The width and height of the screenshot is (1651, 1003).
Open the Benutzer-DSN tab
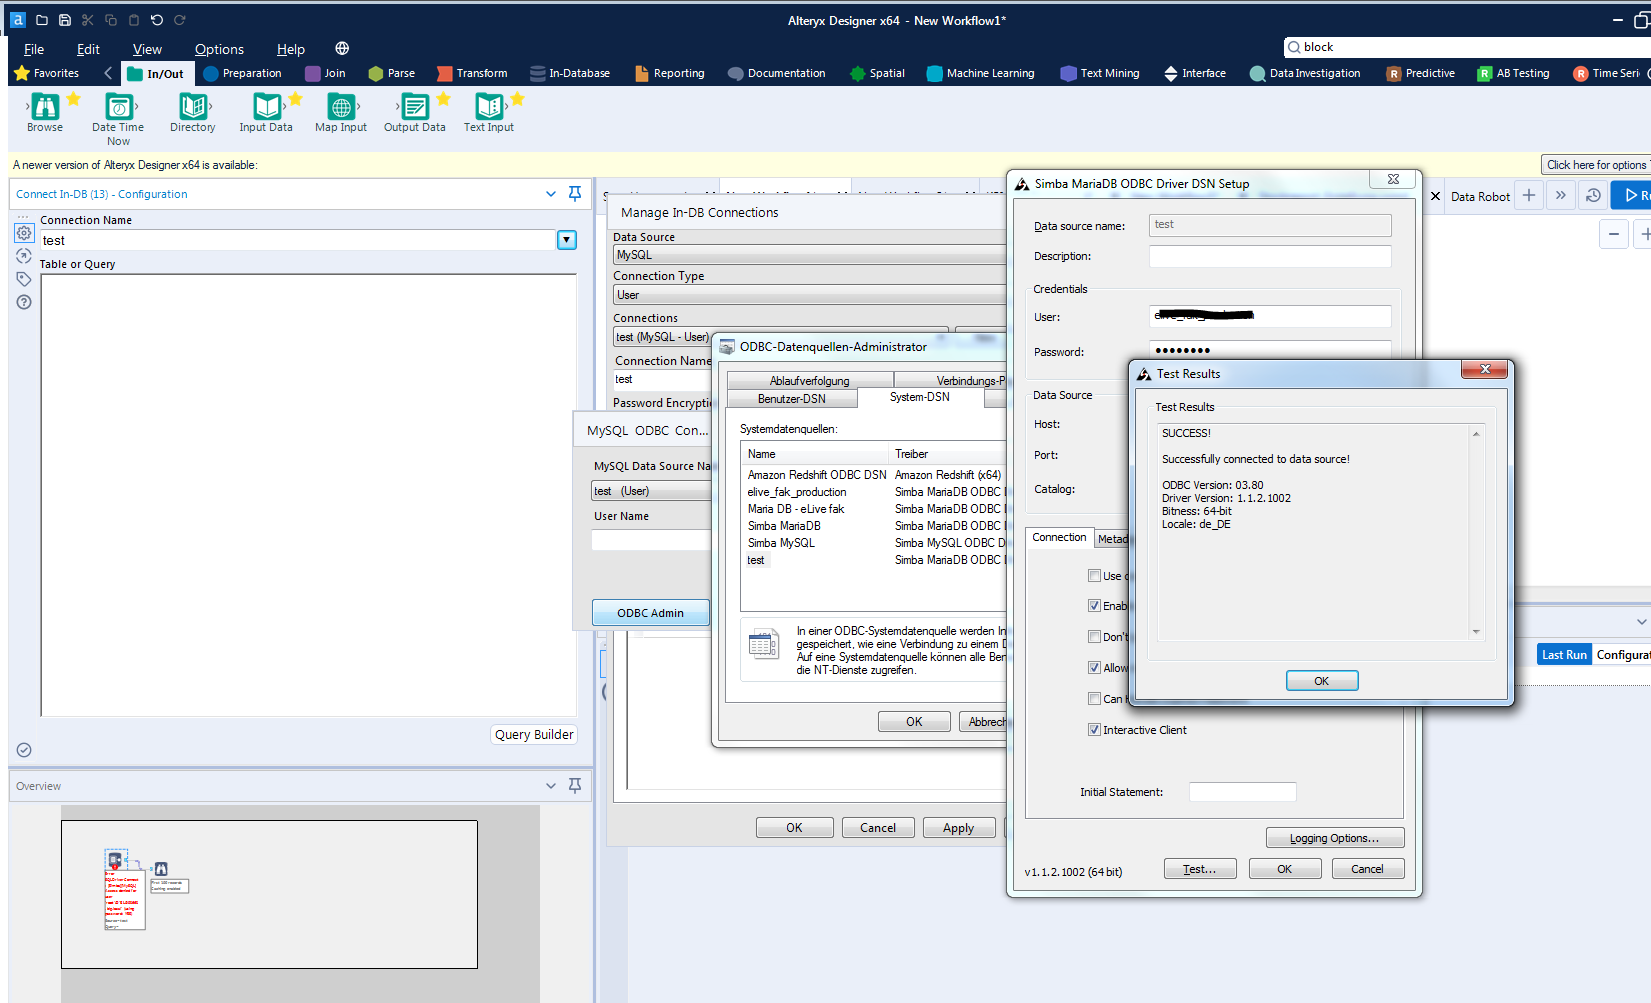[791, 399]
